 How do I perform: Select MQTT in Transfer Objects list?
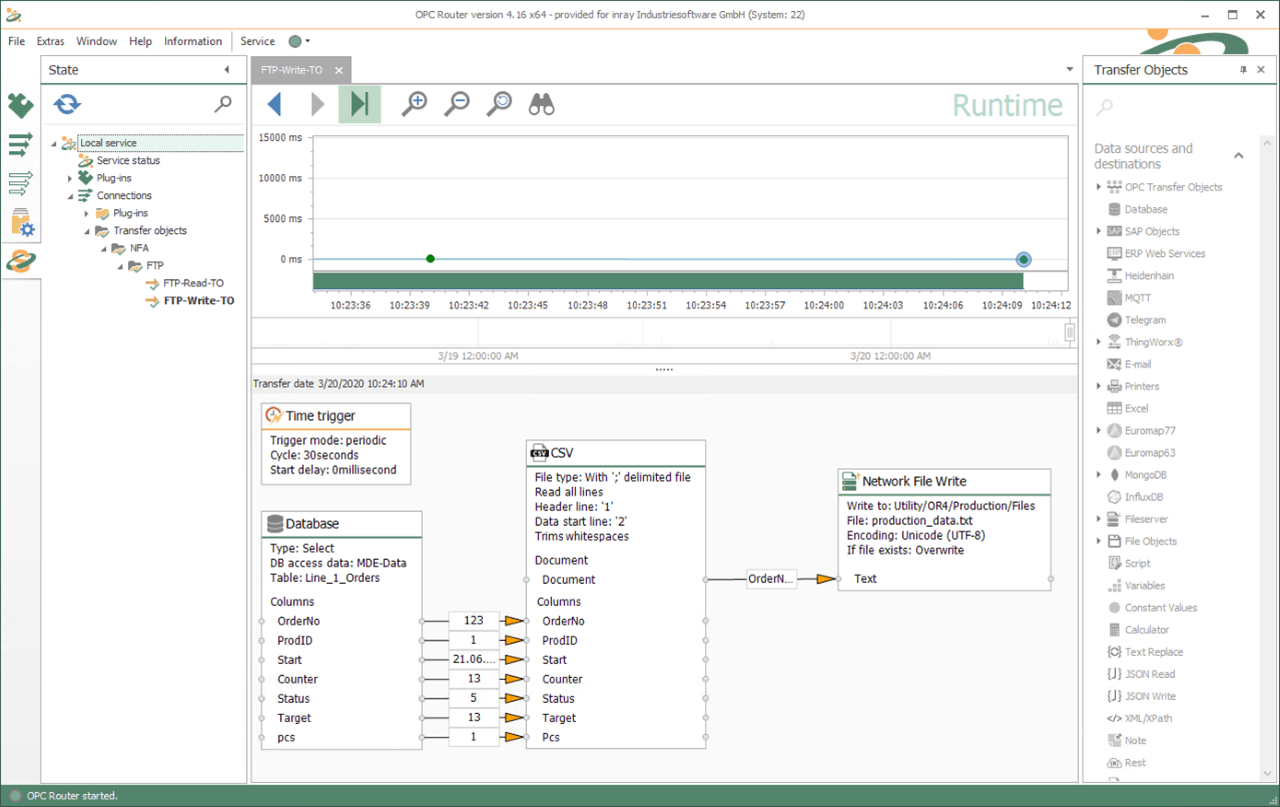click(1137, 298)
